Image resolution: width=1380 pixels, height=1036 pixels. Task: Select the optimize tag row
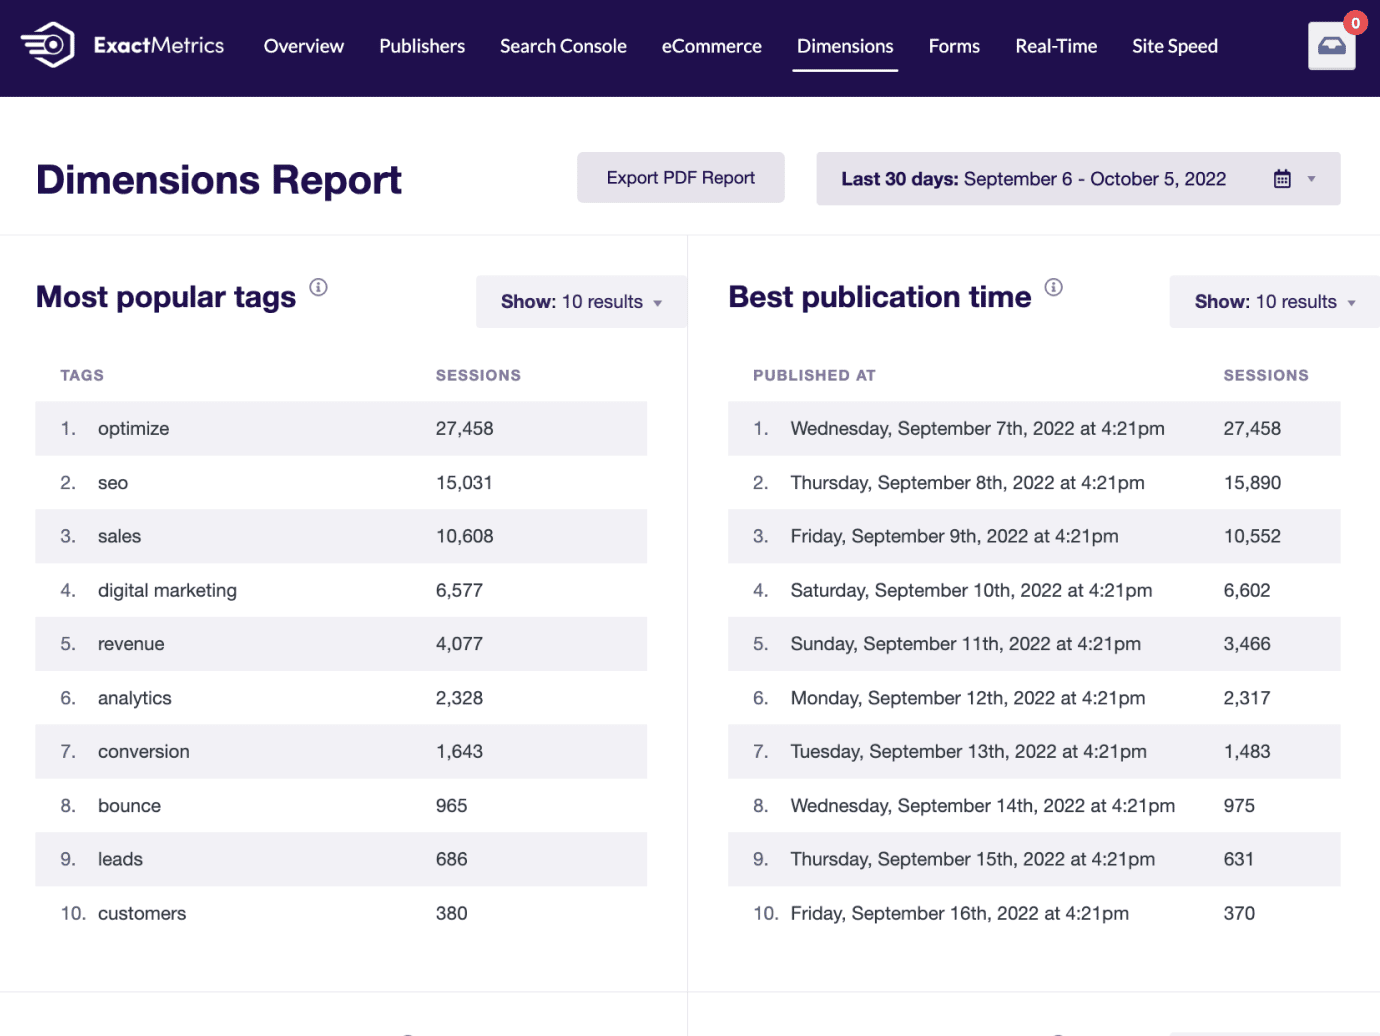click(x=340, y=428)
